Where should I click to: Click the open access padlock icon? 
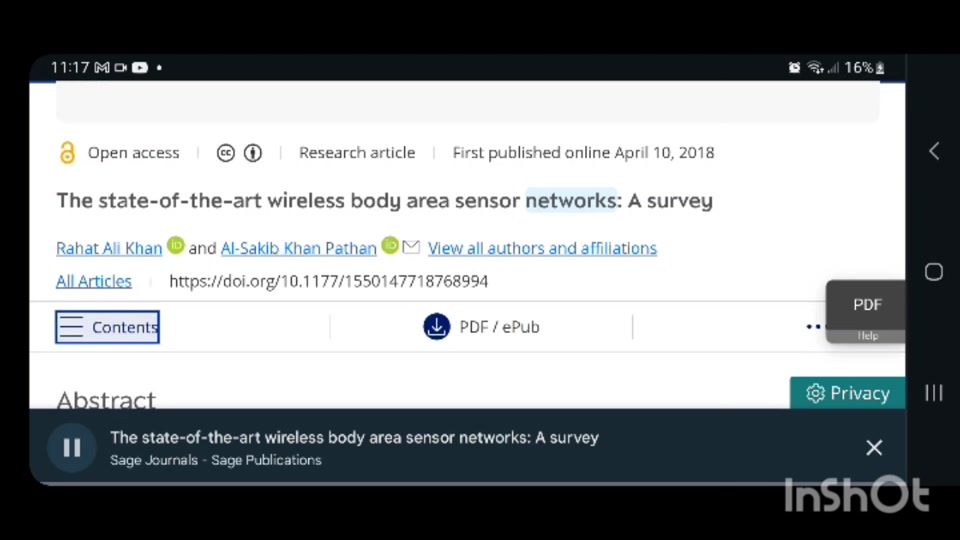tap(67, 153)
